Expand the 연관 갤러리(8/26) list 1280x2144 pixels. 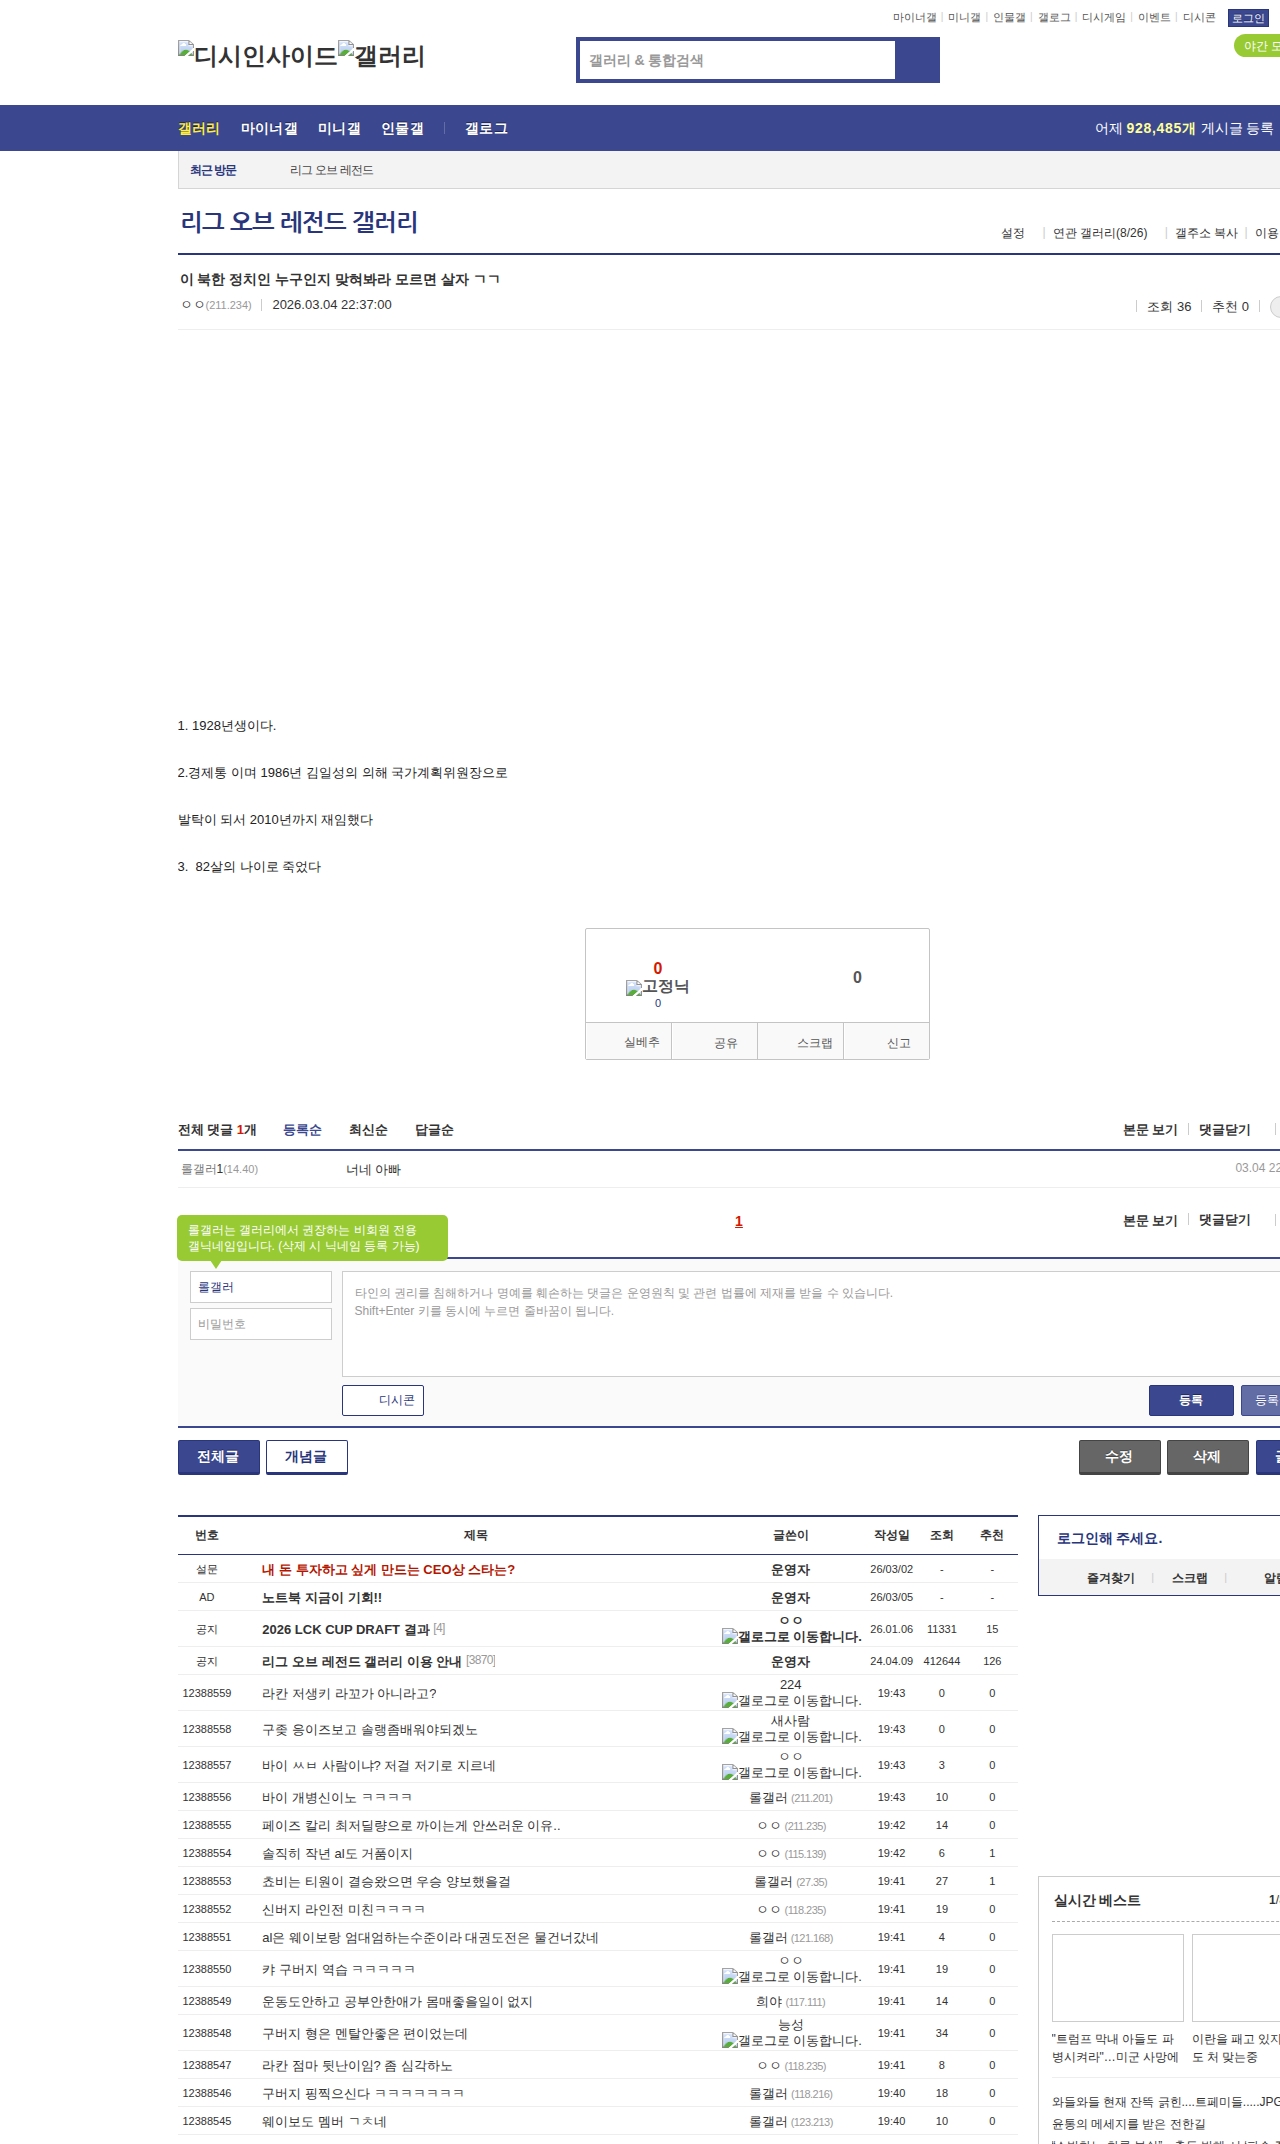(1100, 233)
